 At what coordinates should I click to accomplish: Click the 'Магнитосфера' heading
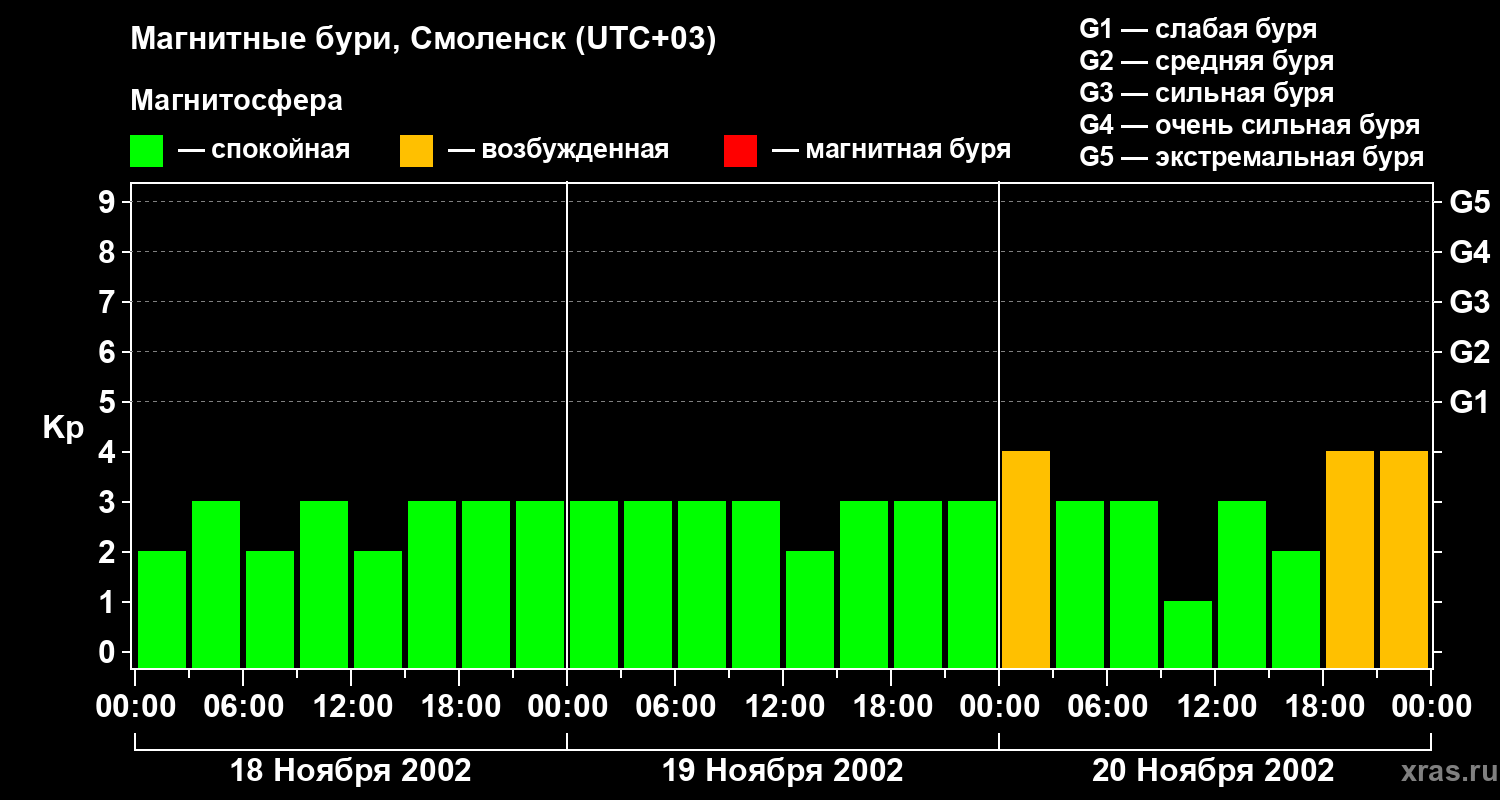pyautogui.click(x=236, y=101)
